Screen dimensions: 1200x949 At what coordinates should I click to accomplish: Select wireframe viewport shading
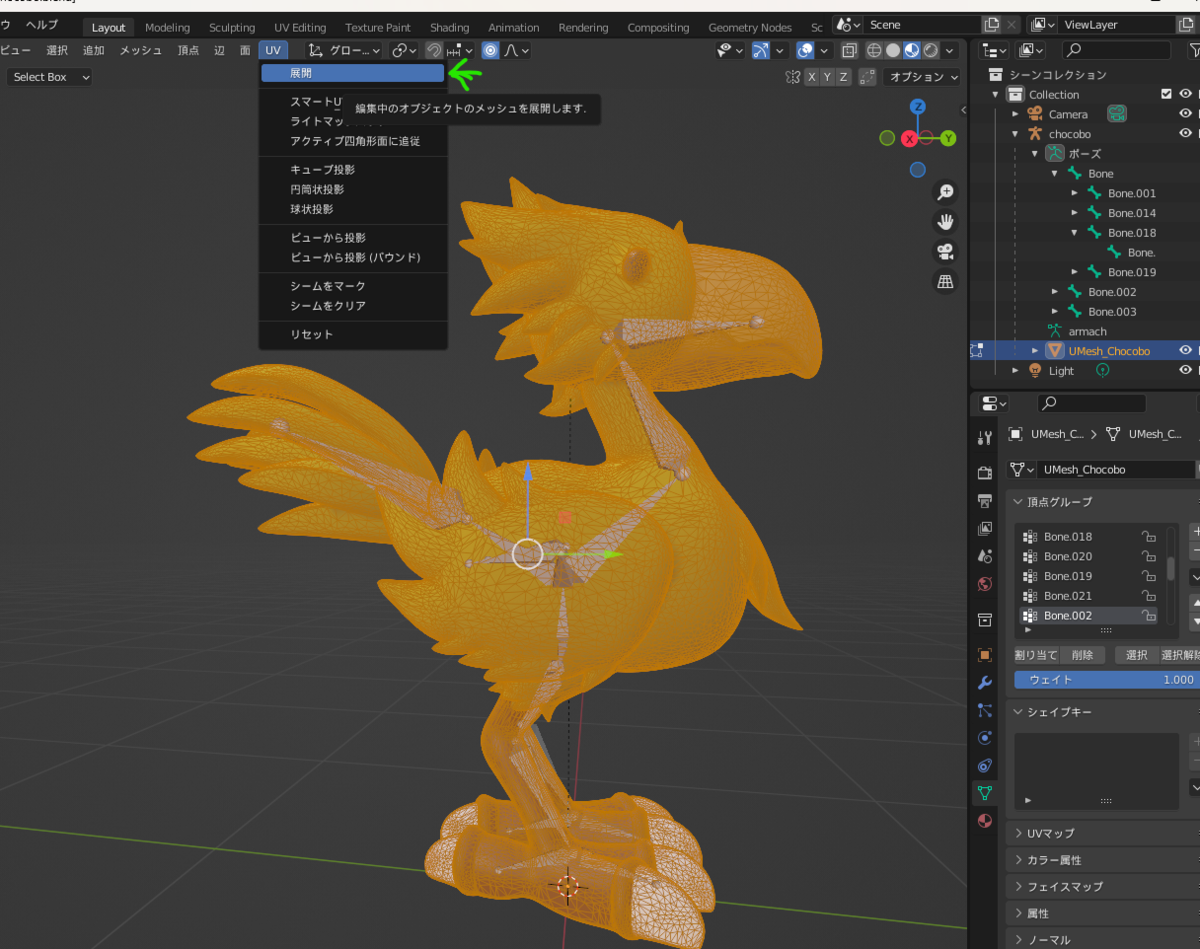click(x=874, y=50)
